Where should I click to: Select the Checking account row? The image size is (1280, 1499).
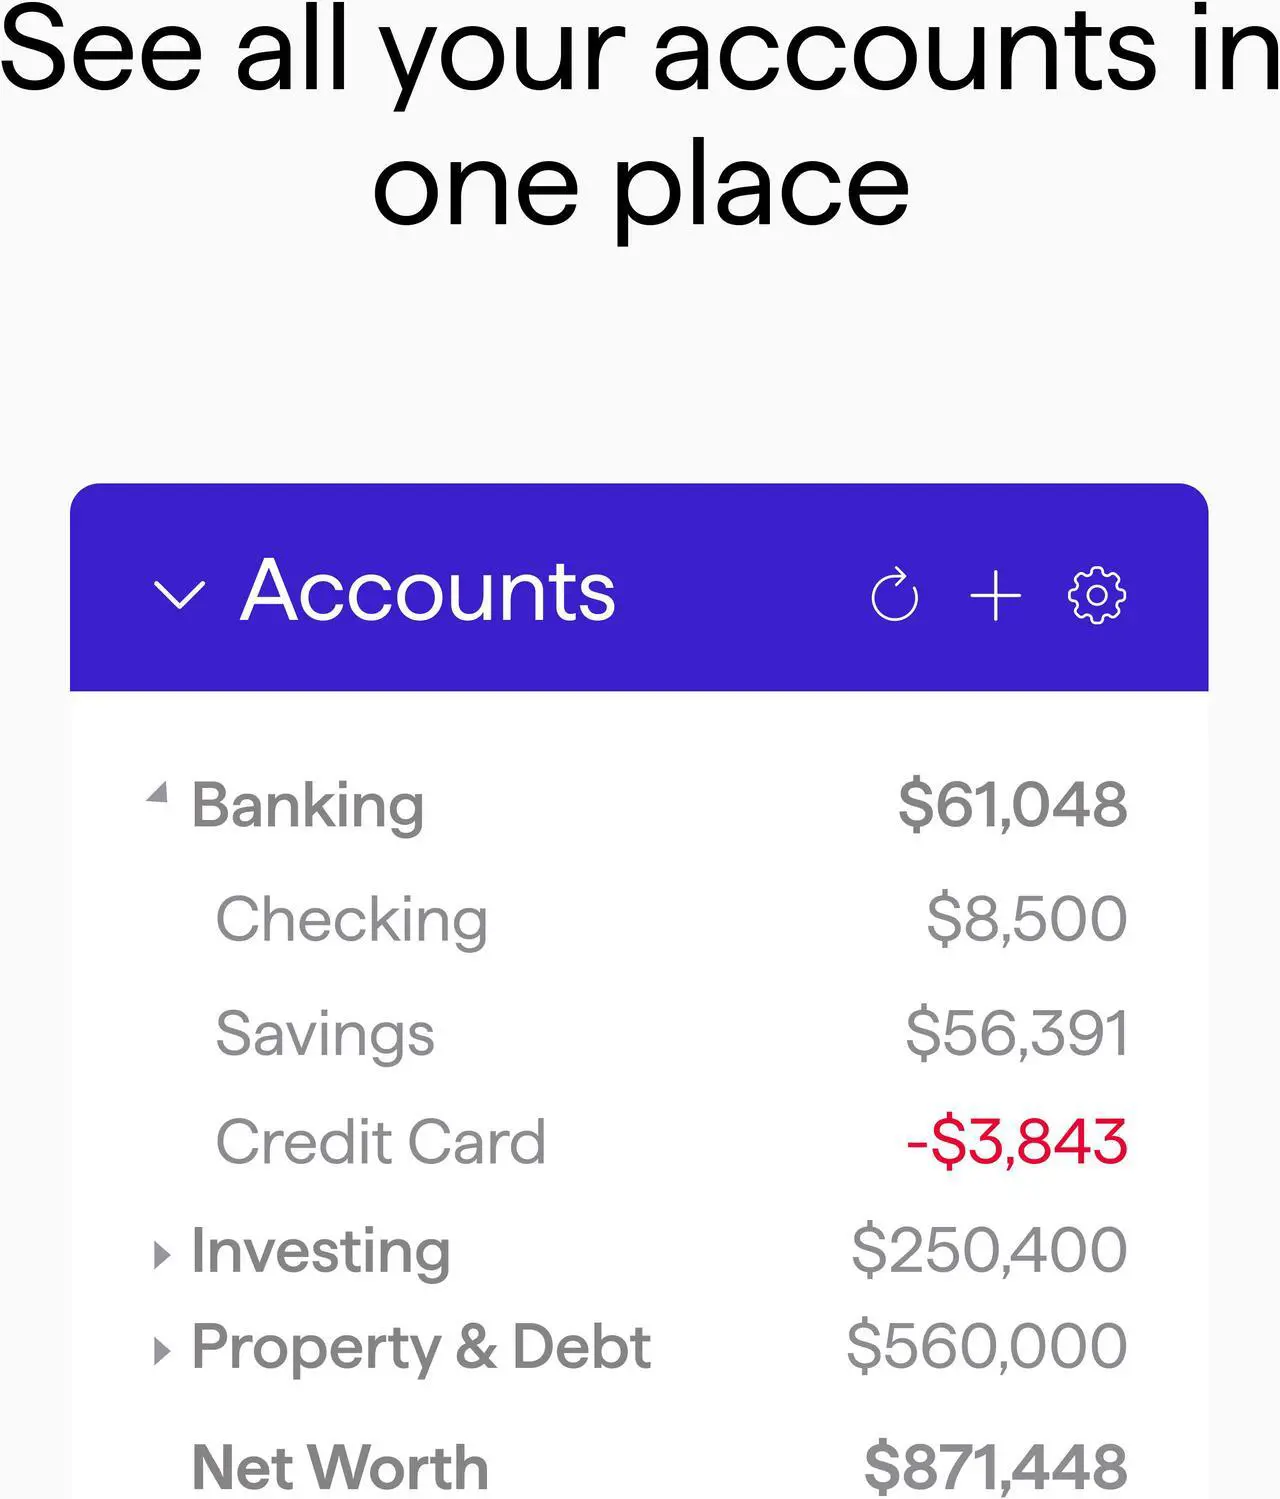[x=638, y=919]
